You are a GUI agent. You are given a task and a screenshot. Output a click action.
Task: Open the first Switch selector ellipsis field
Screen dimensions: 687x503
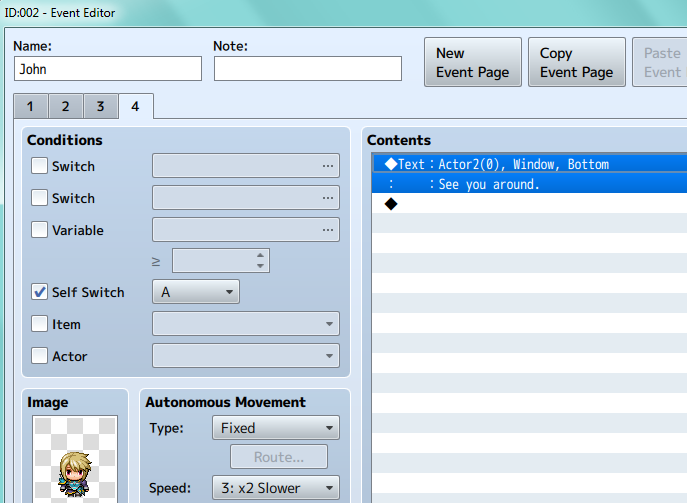(246, 166)
